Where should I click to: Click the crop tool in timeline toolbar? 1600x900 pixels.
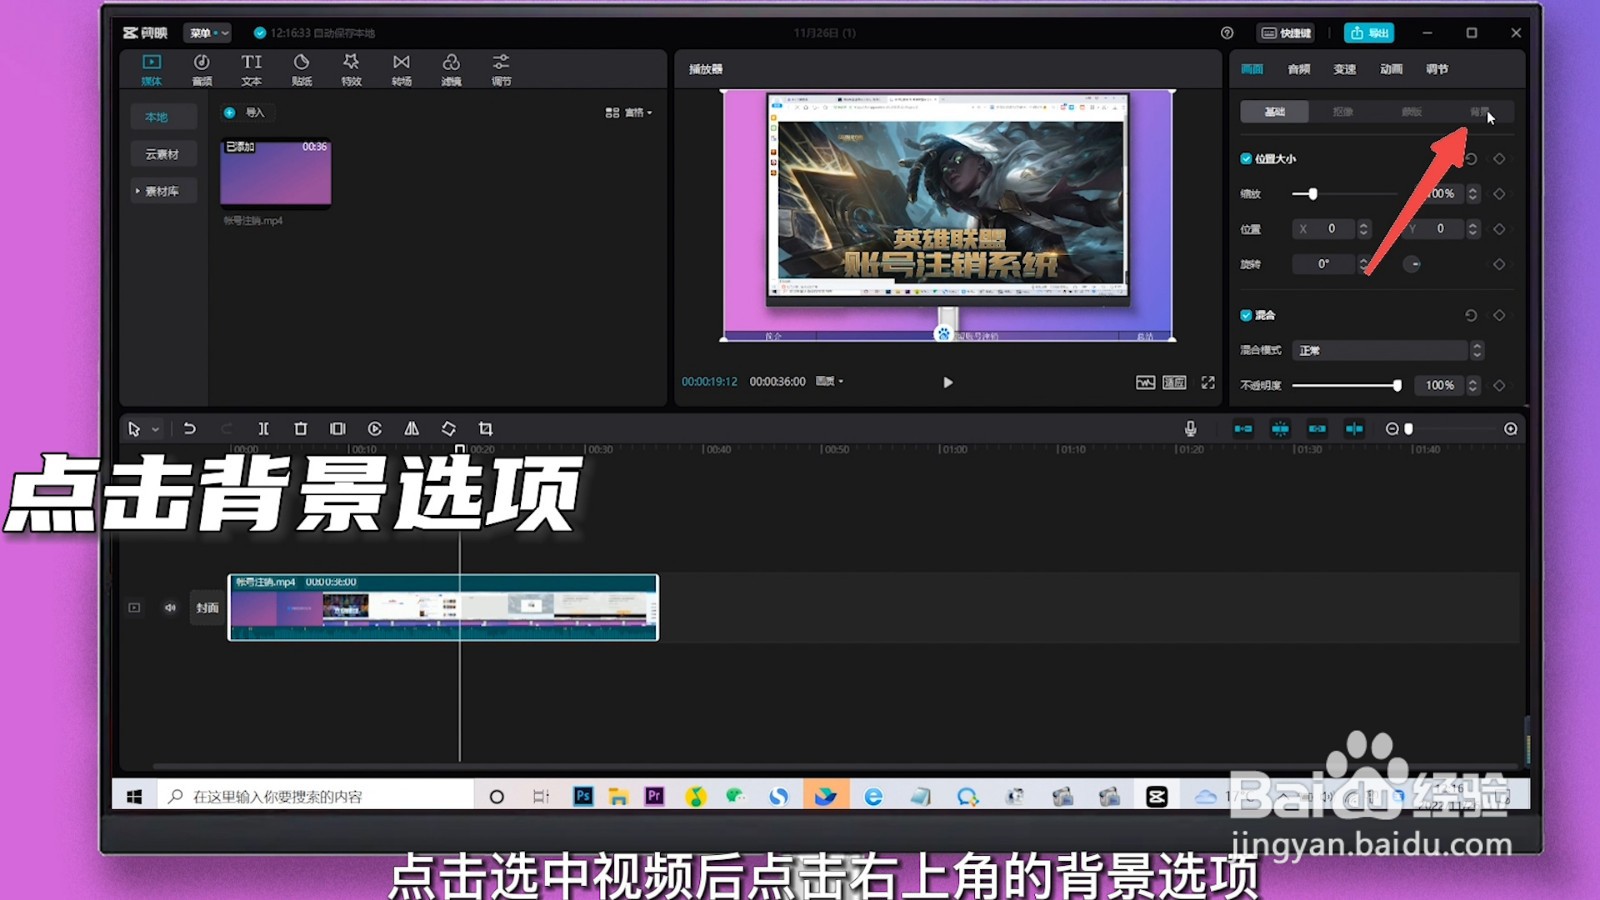tap(485, 429)
